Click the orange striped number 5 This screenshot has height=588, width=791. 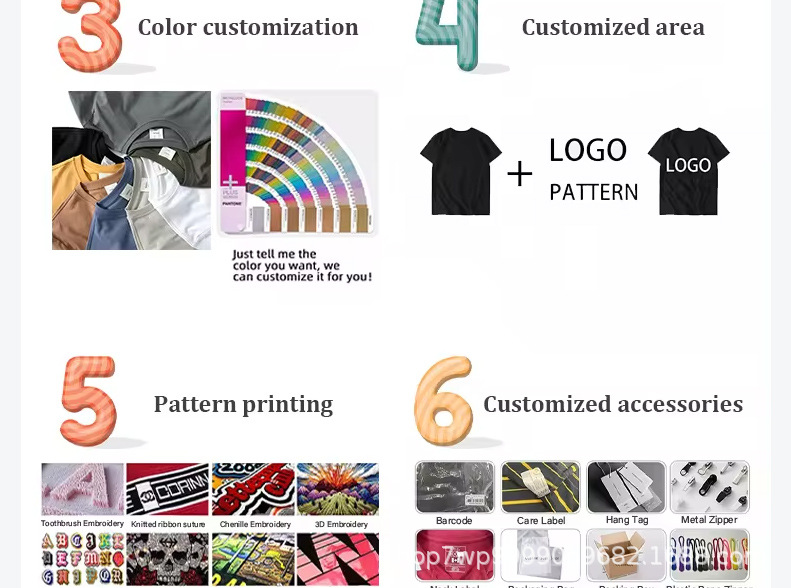coord(89,401)
